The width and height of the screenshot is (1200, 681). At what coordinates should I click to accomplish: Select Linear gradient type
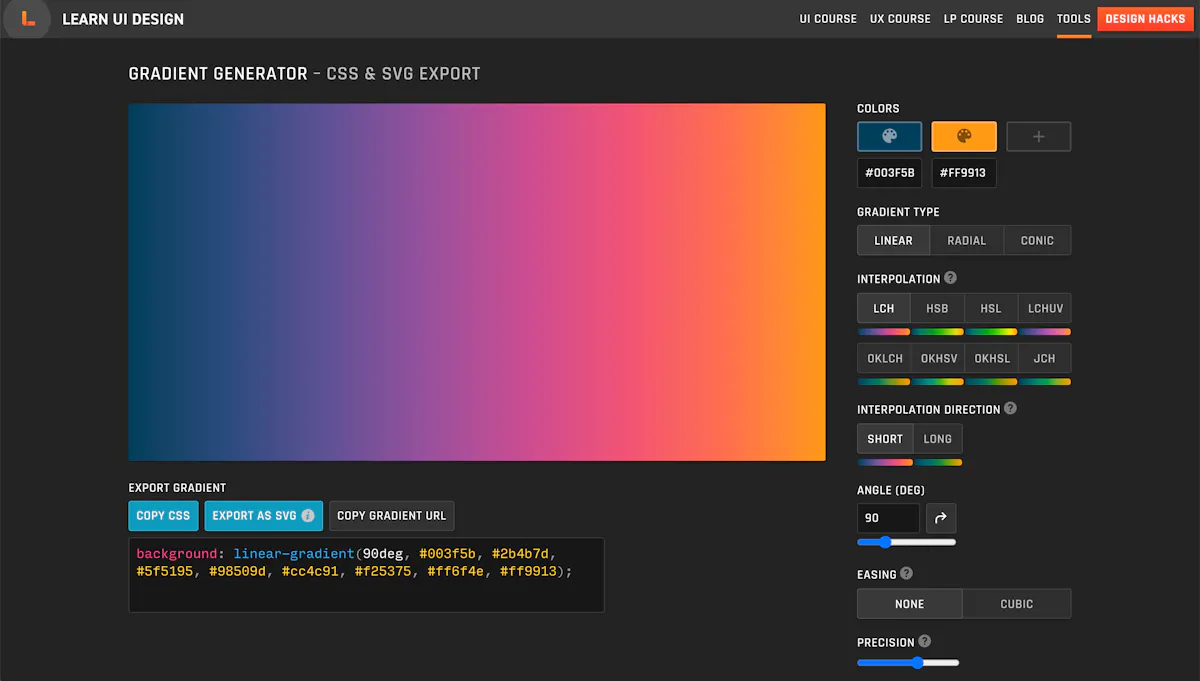point(893,240)
